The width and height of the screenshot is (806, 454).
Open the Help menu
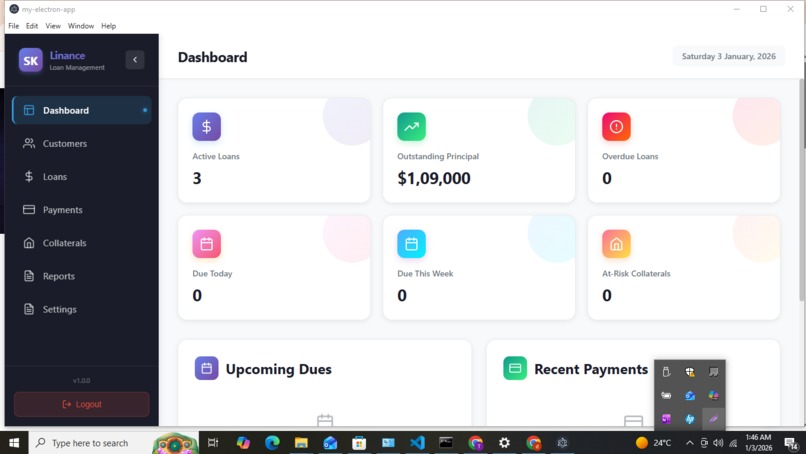pos(108,26)
